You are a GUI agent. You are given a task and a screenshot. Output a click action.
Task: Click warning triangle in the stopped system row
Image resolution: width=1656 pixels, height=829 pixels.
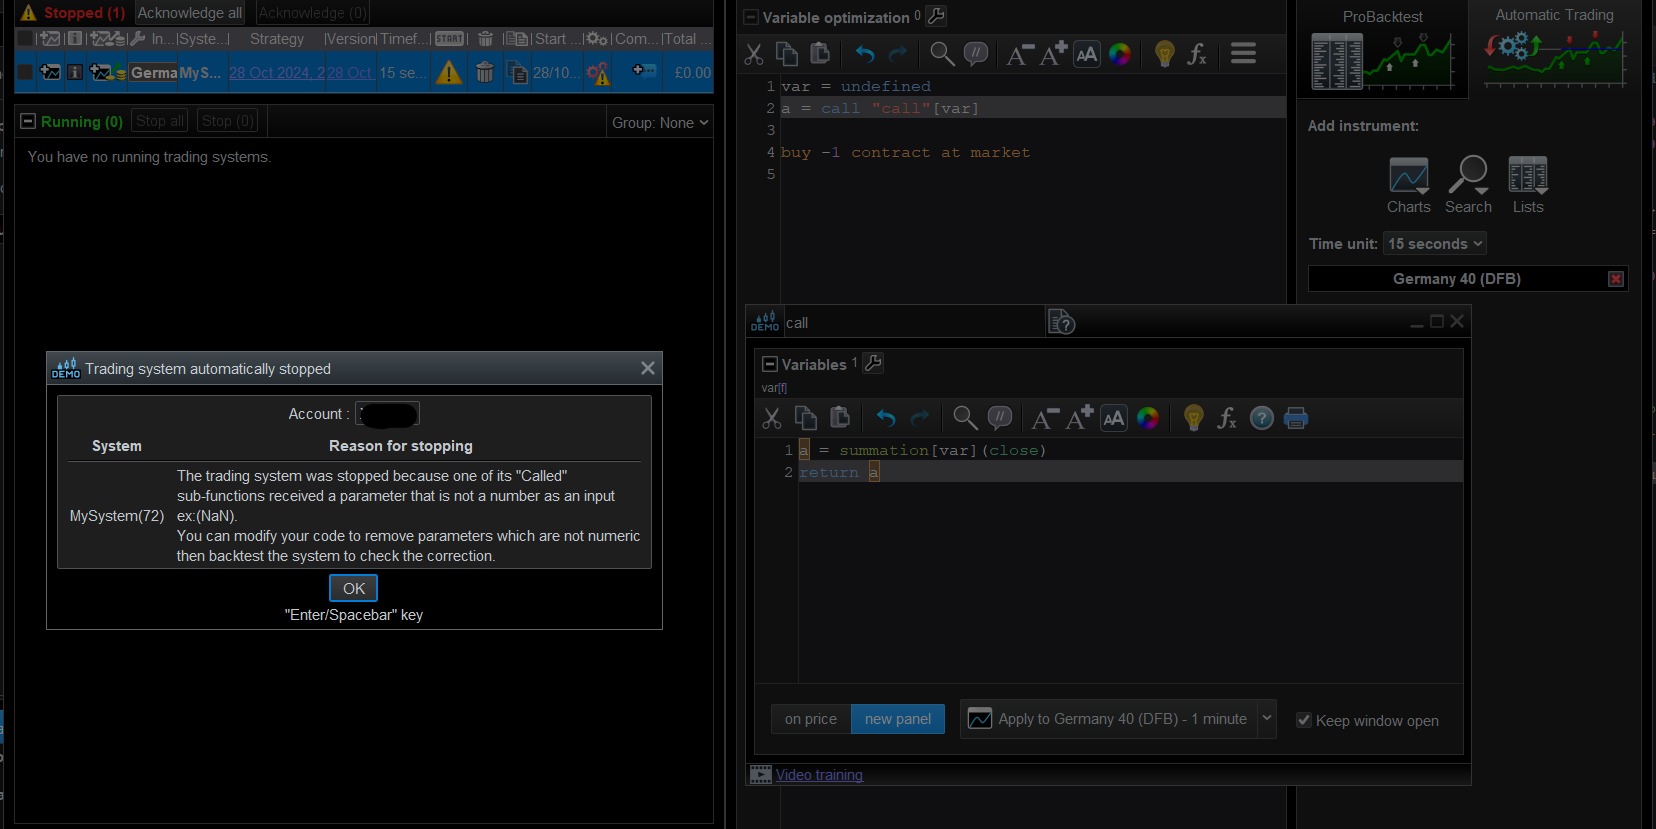449,72
